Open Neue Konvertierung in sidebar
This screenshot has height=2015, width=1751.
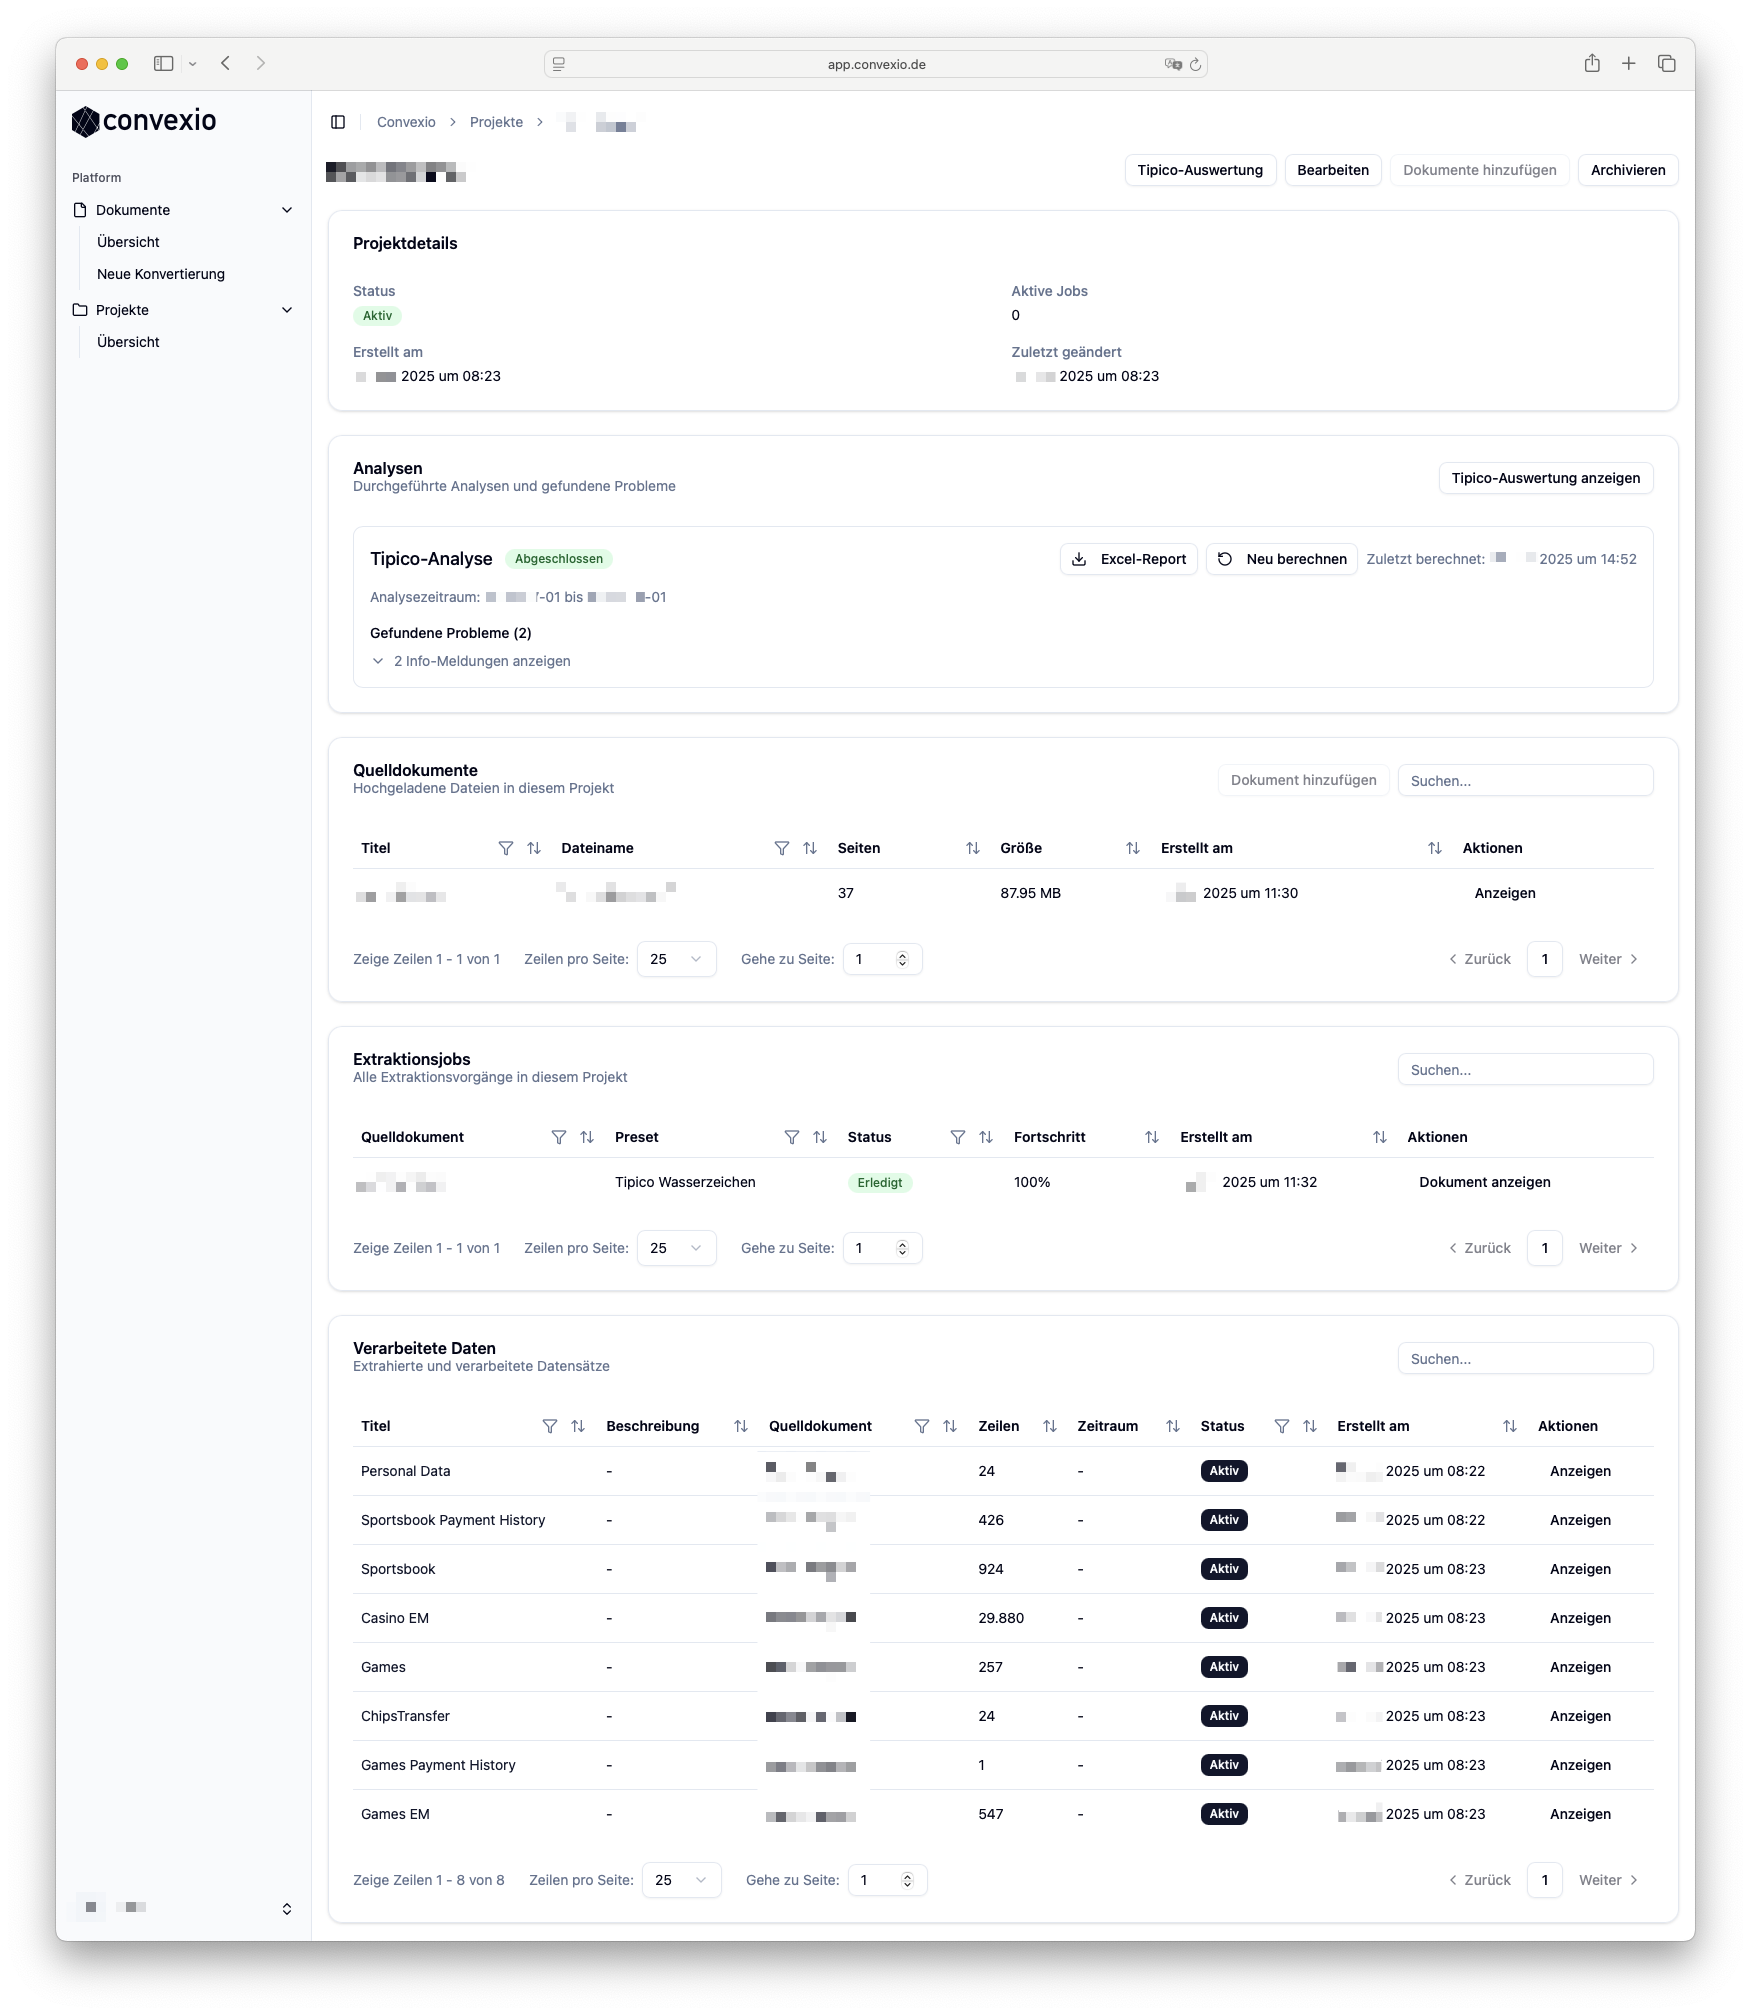click(161, 274)
